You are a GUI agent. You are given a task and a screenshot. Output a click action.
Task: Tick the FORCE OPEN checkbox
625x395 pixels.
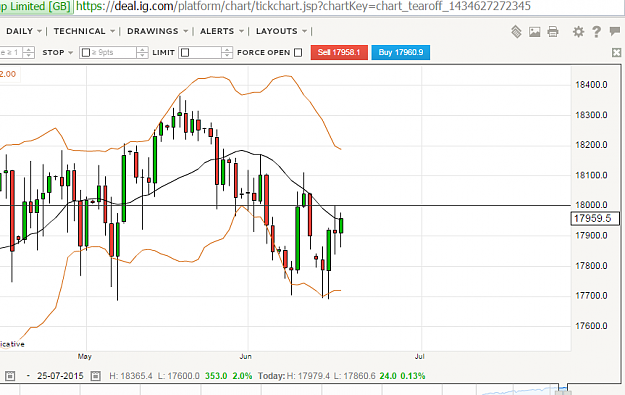click(x=298, y=52)
